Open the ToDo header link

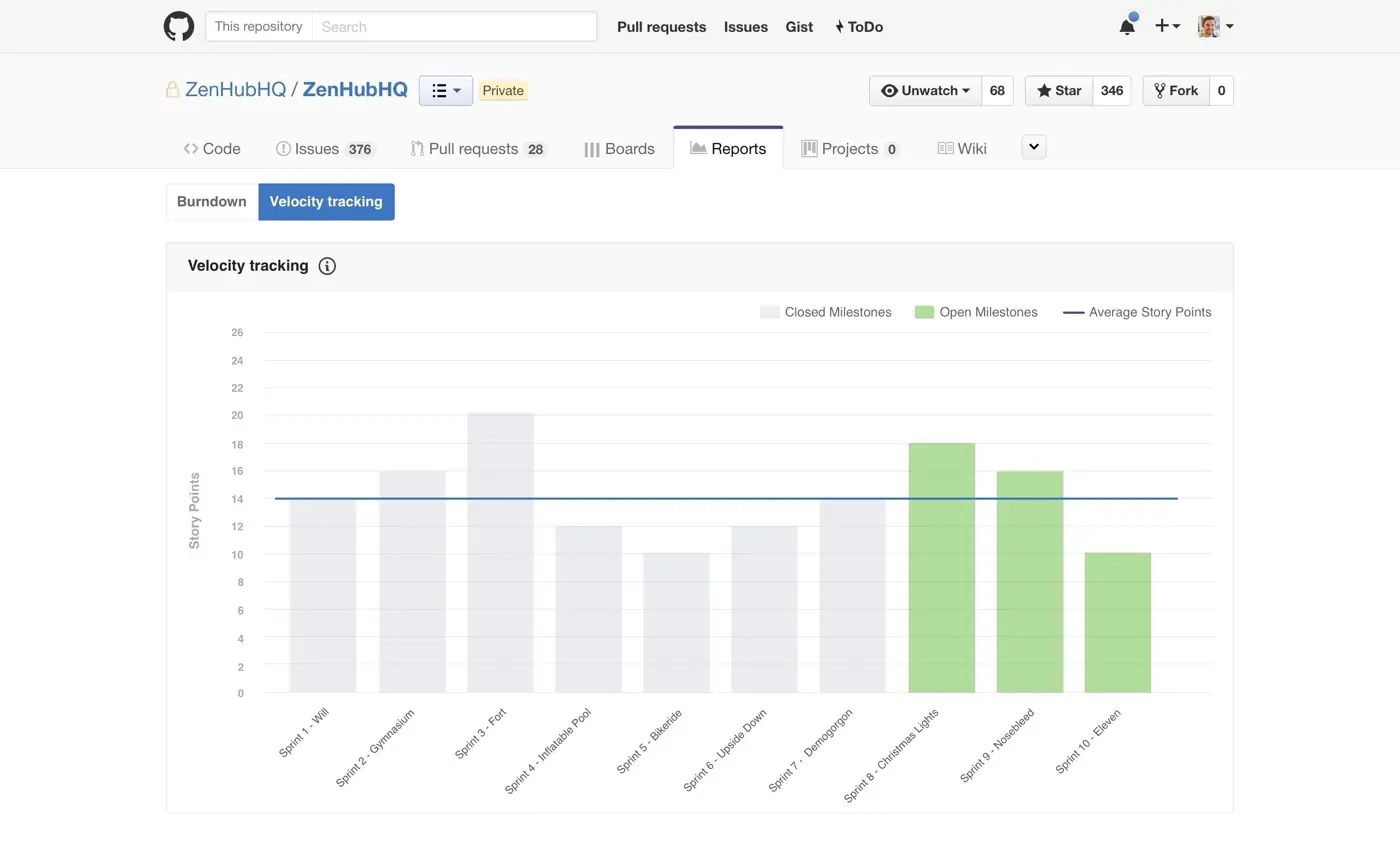pyautogui.click(x=859, y=27)
